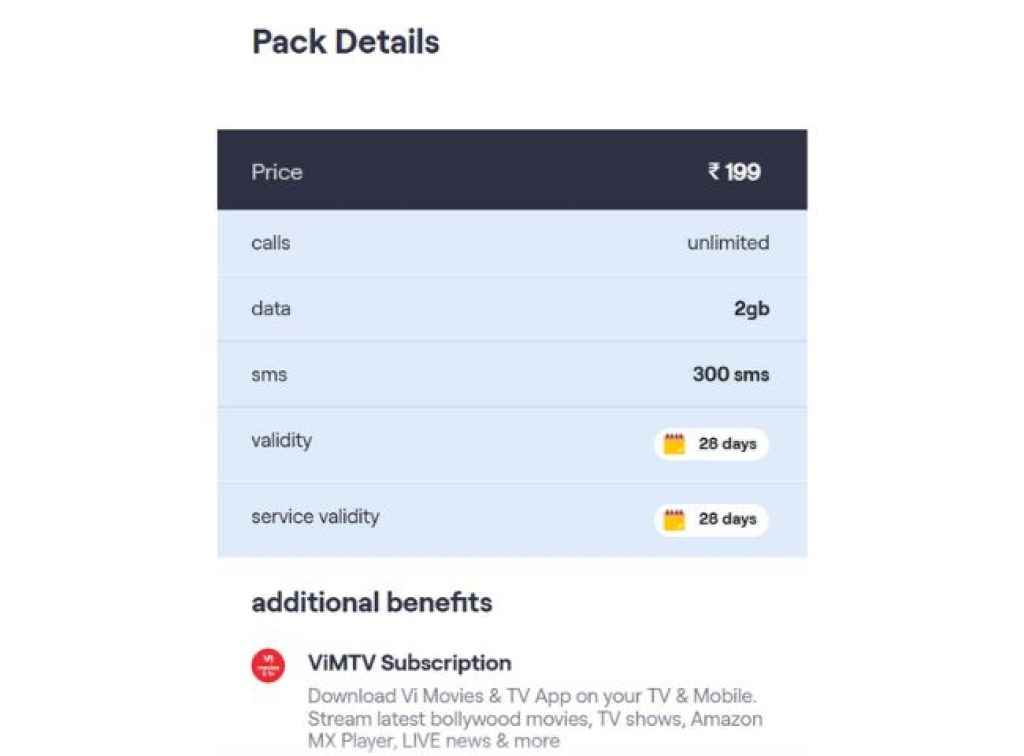Open the ViMTV Subscription title

click(409, 663)
